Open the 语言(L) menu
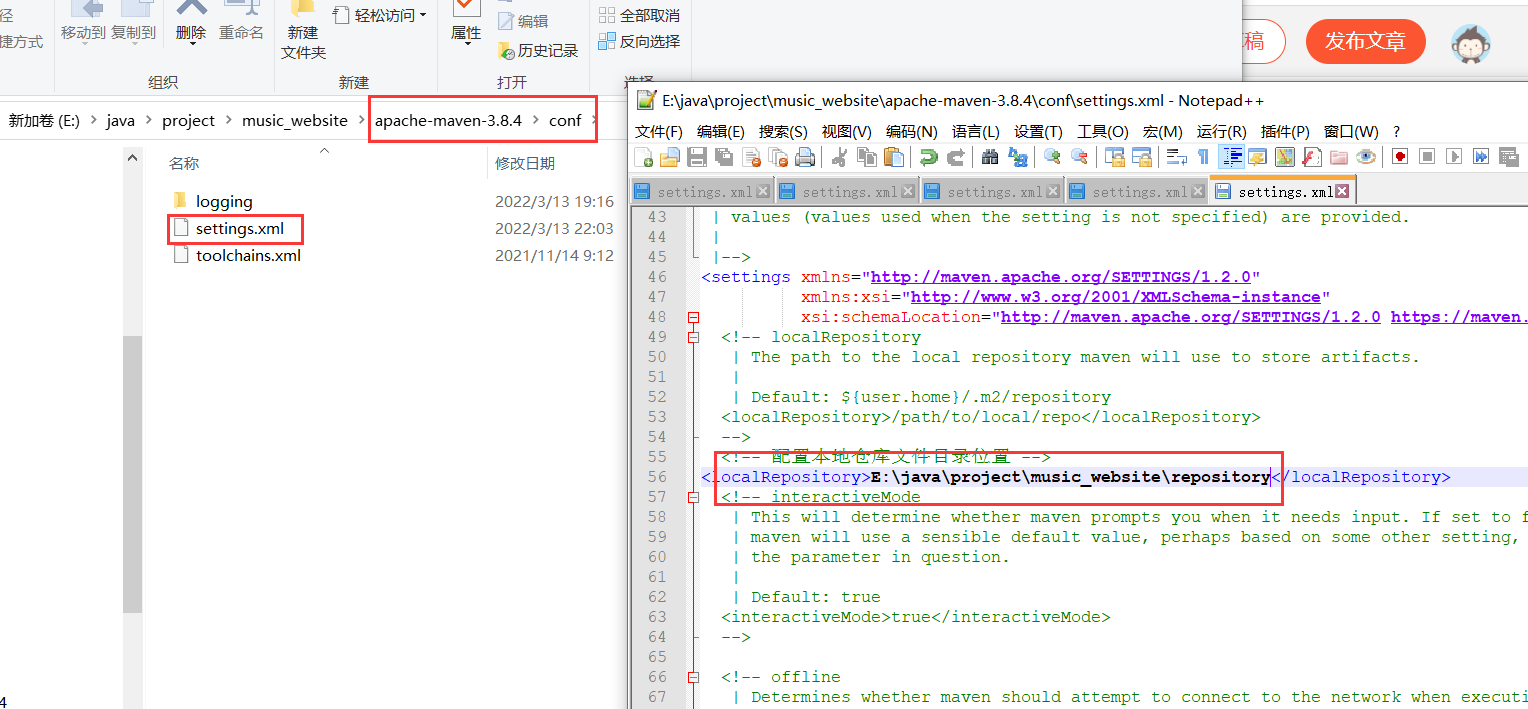 (975, 131)
